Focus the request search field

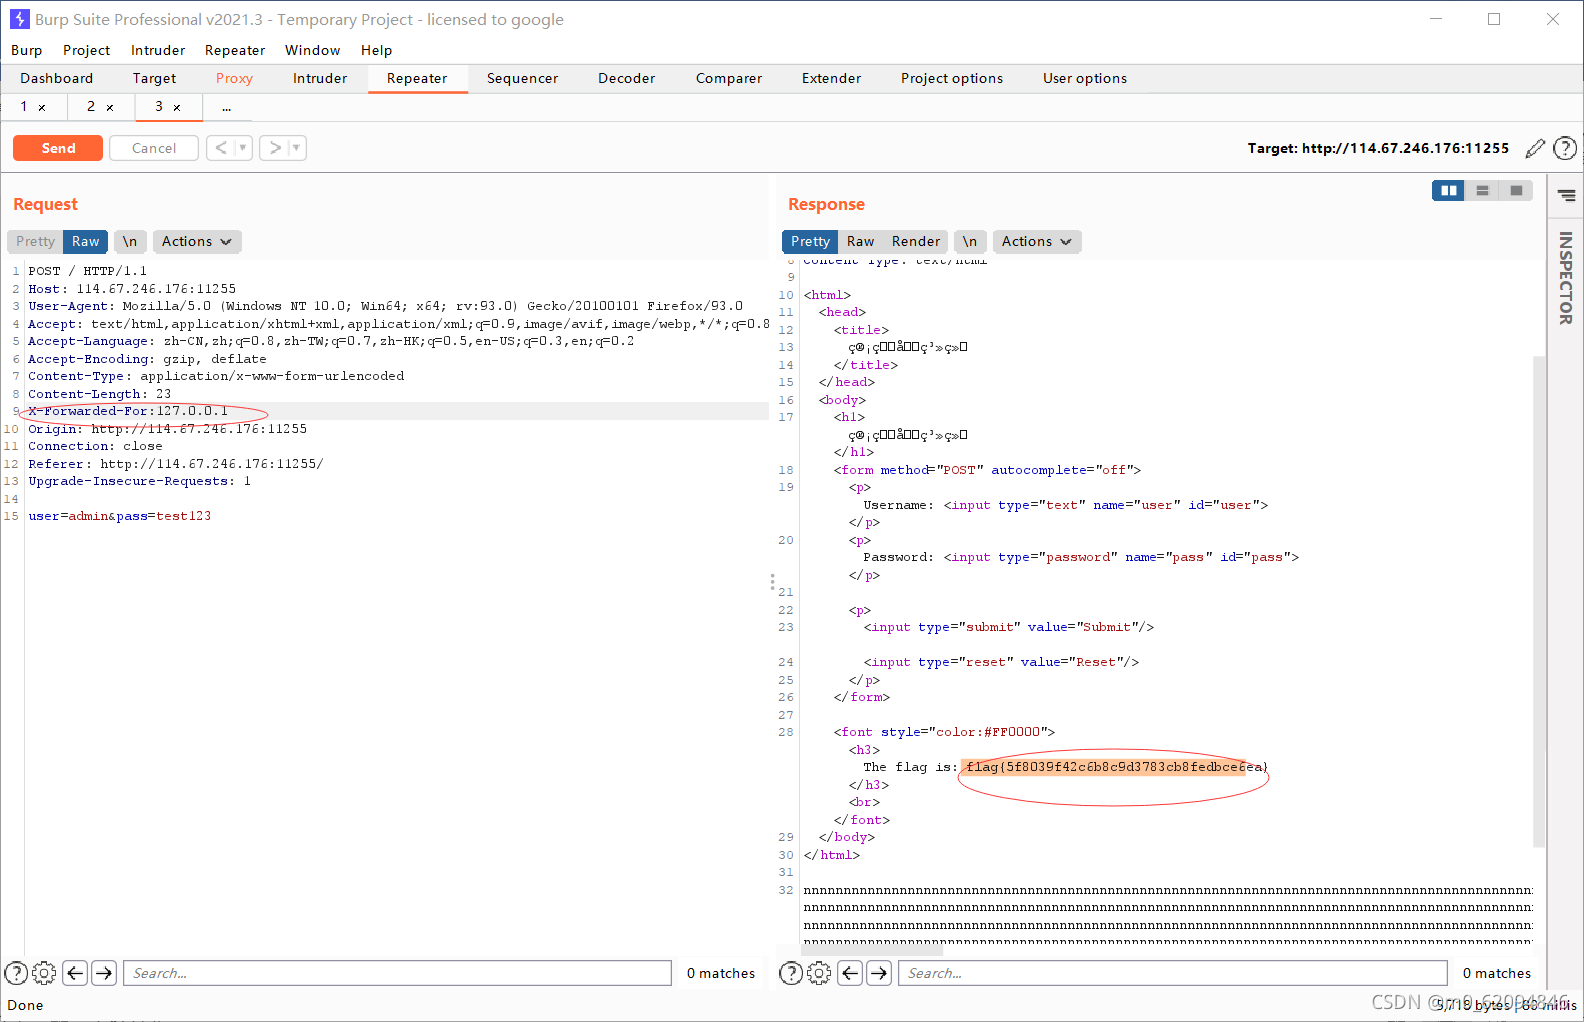tap(397, 973)
